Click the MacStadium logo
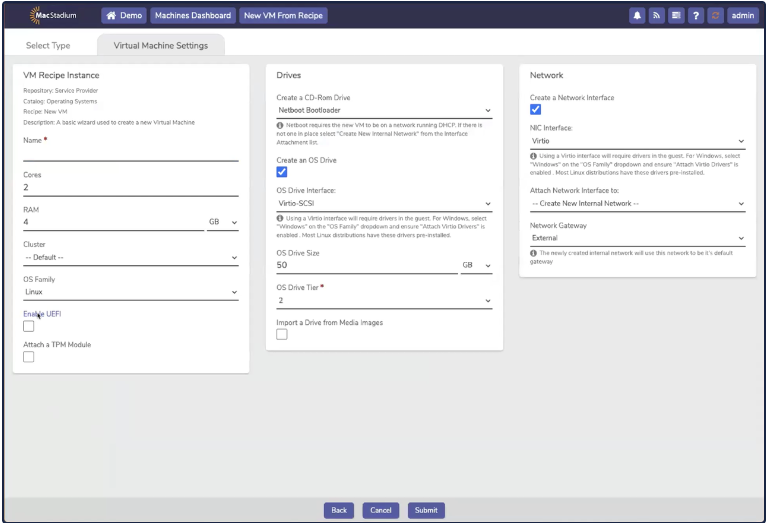The image size is (769, 523). pos(50,15)
